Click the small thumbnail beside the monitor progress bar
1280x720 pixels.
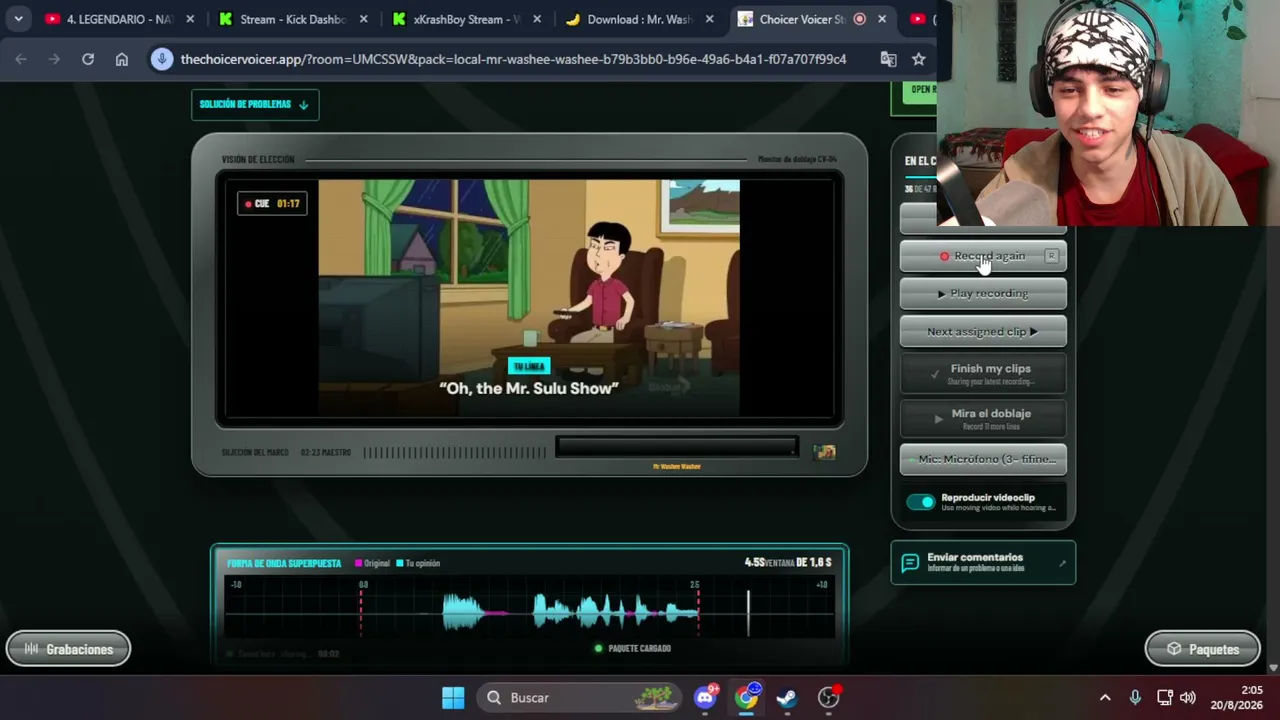click(825, 452)
